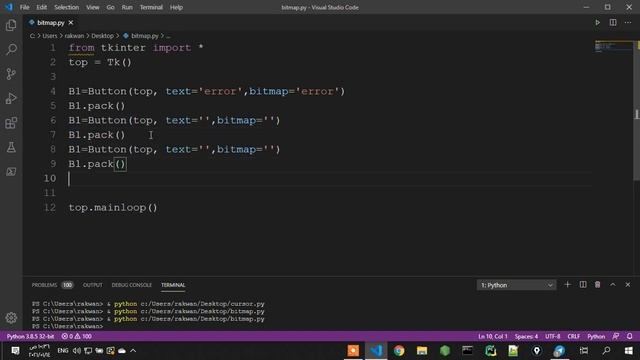Open the Go menu
Screen dimensions: 640x360
tap(110, 7)
